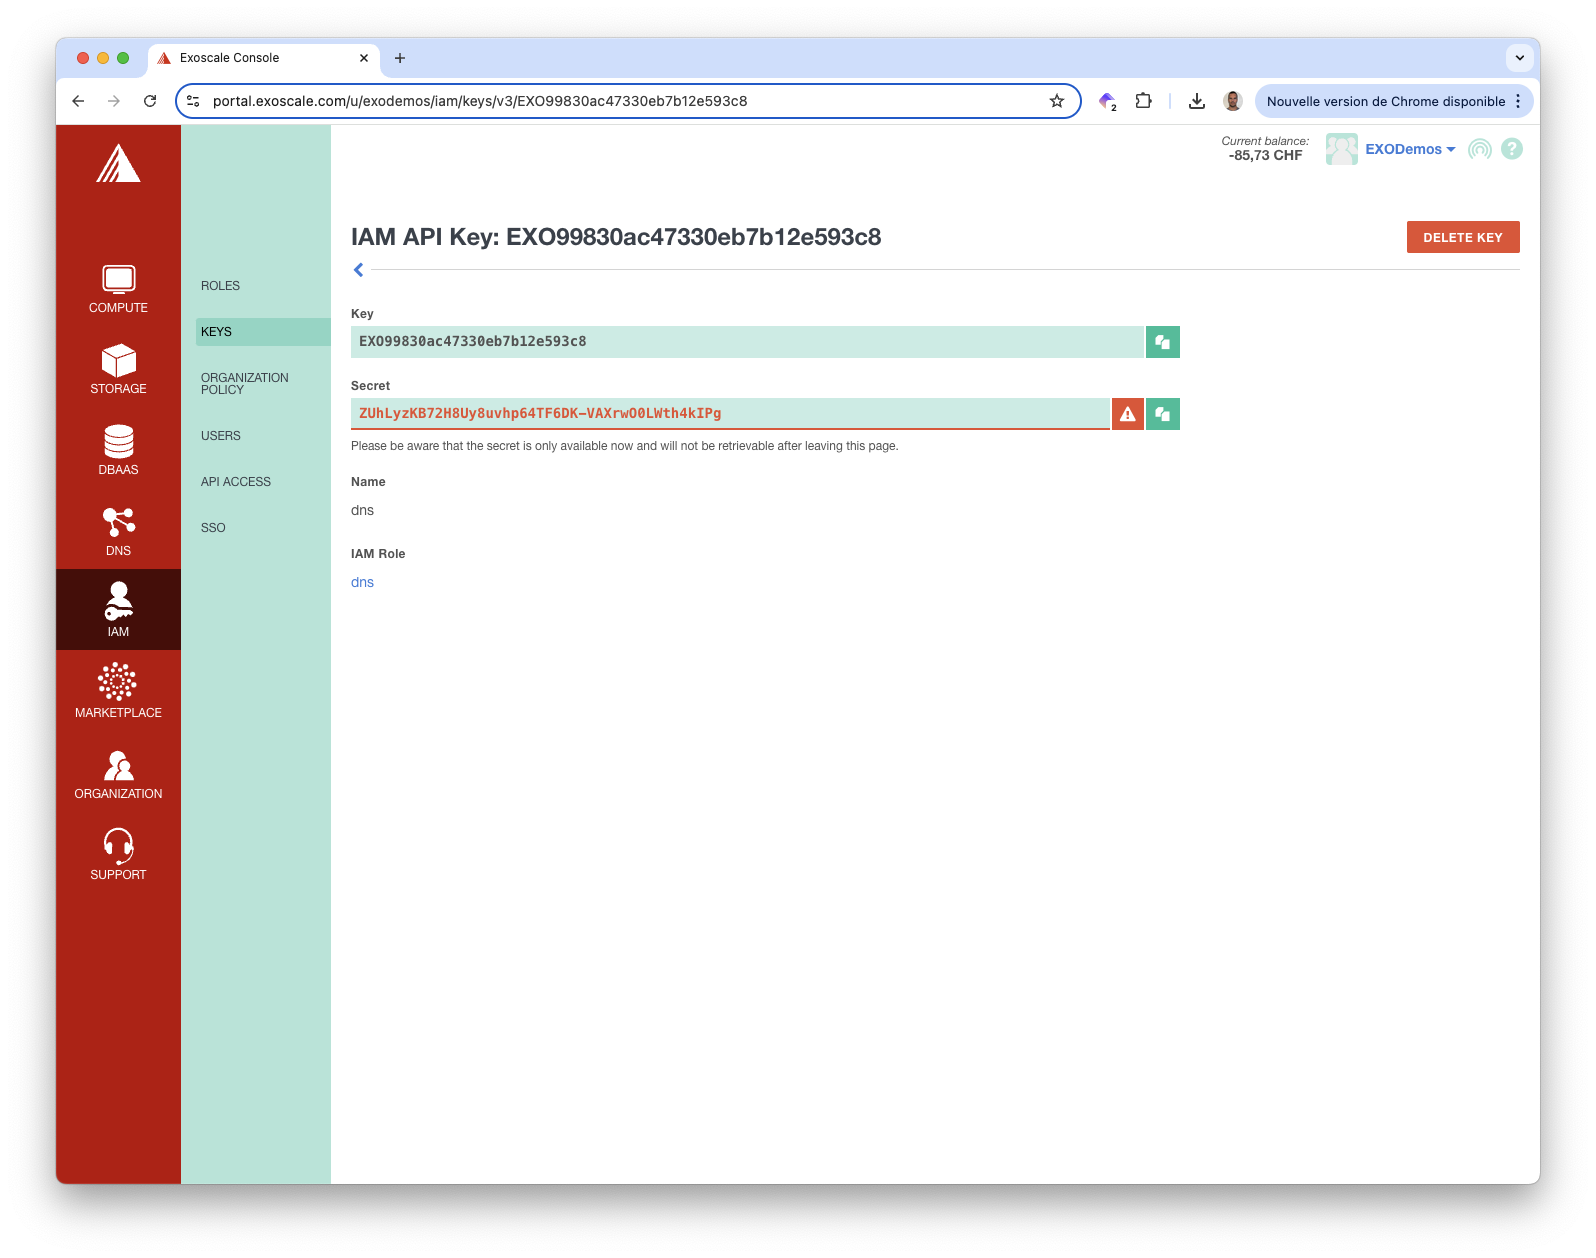This screenshot has height=1258, width=1596.
Task: Open the Marketplace section
Action: (x=118, y=691)
